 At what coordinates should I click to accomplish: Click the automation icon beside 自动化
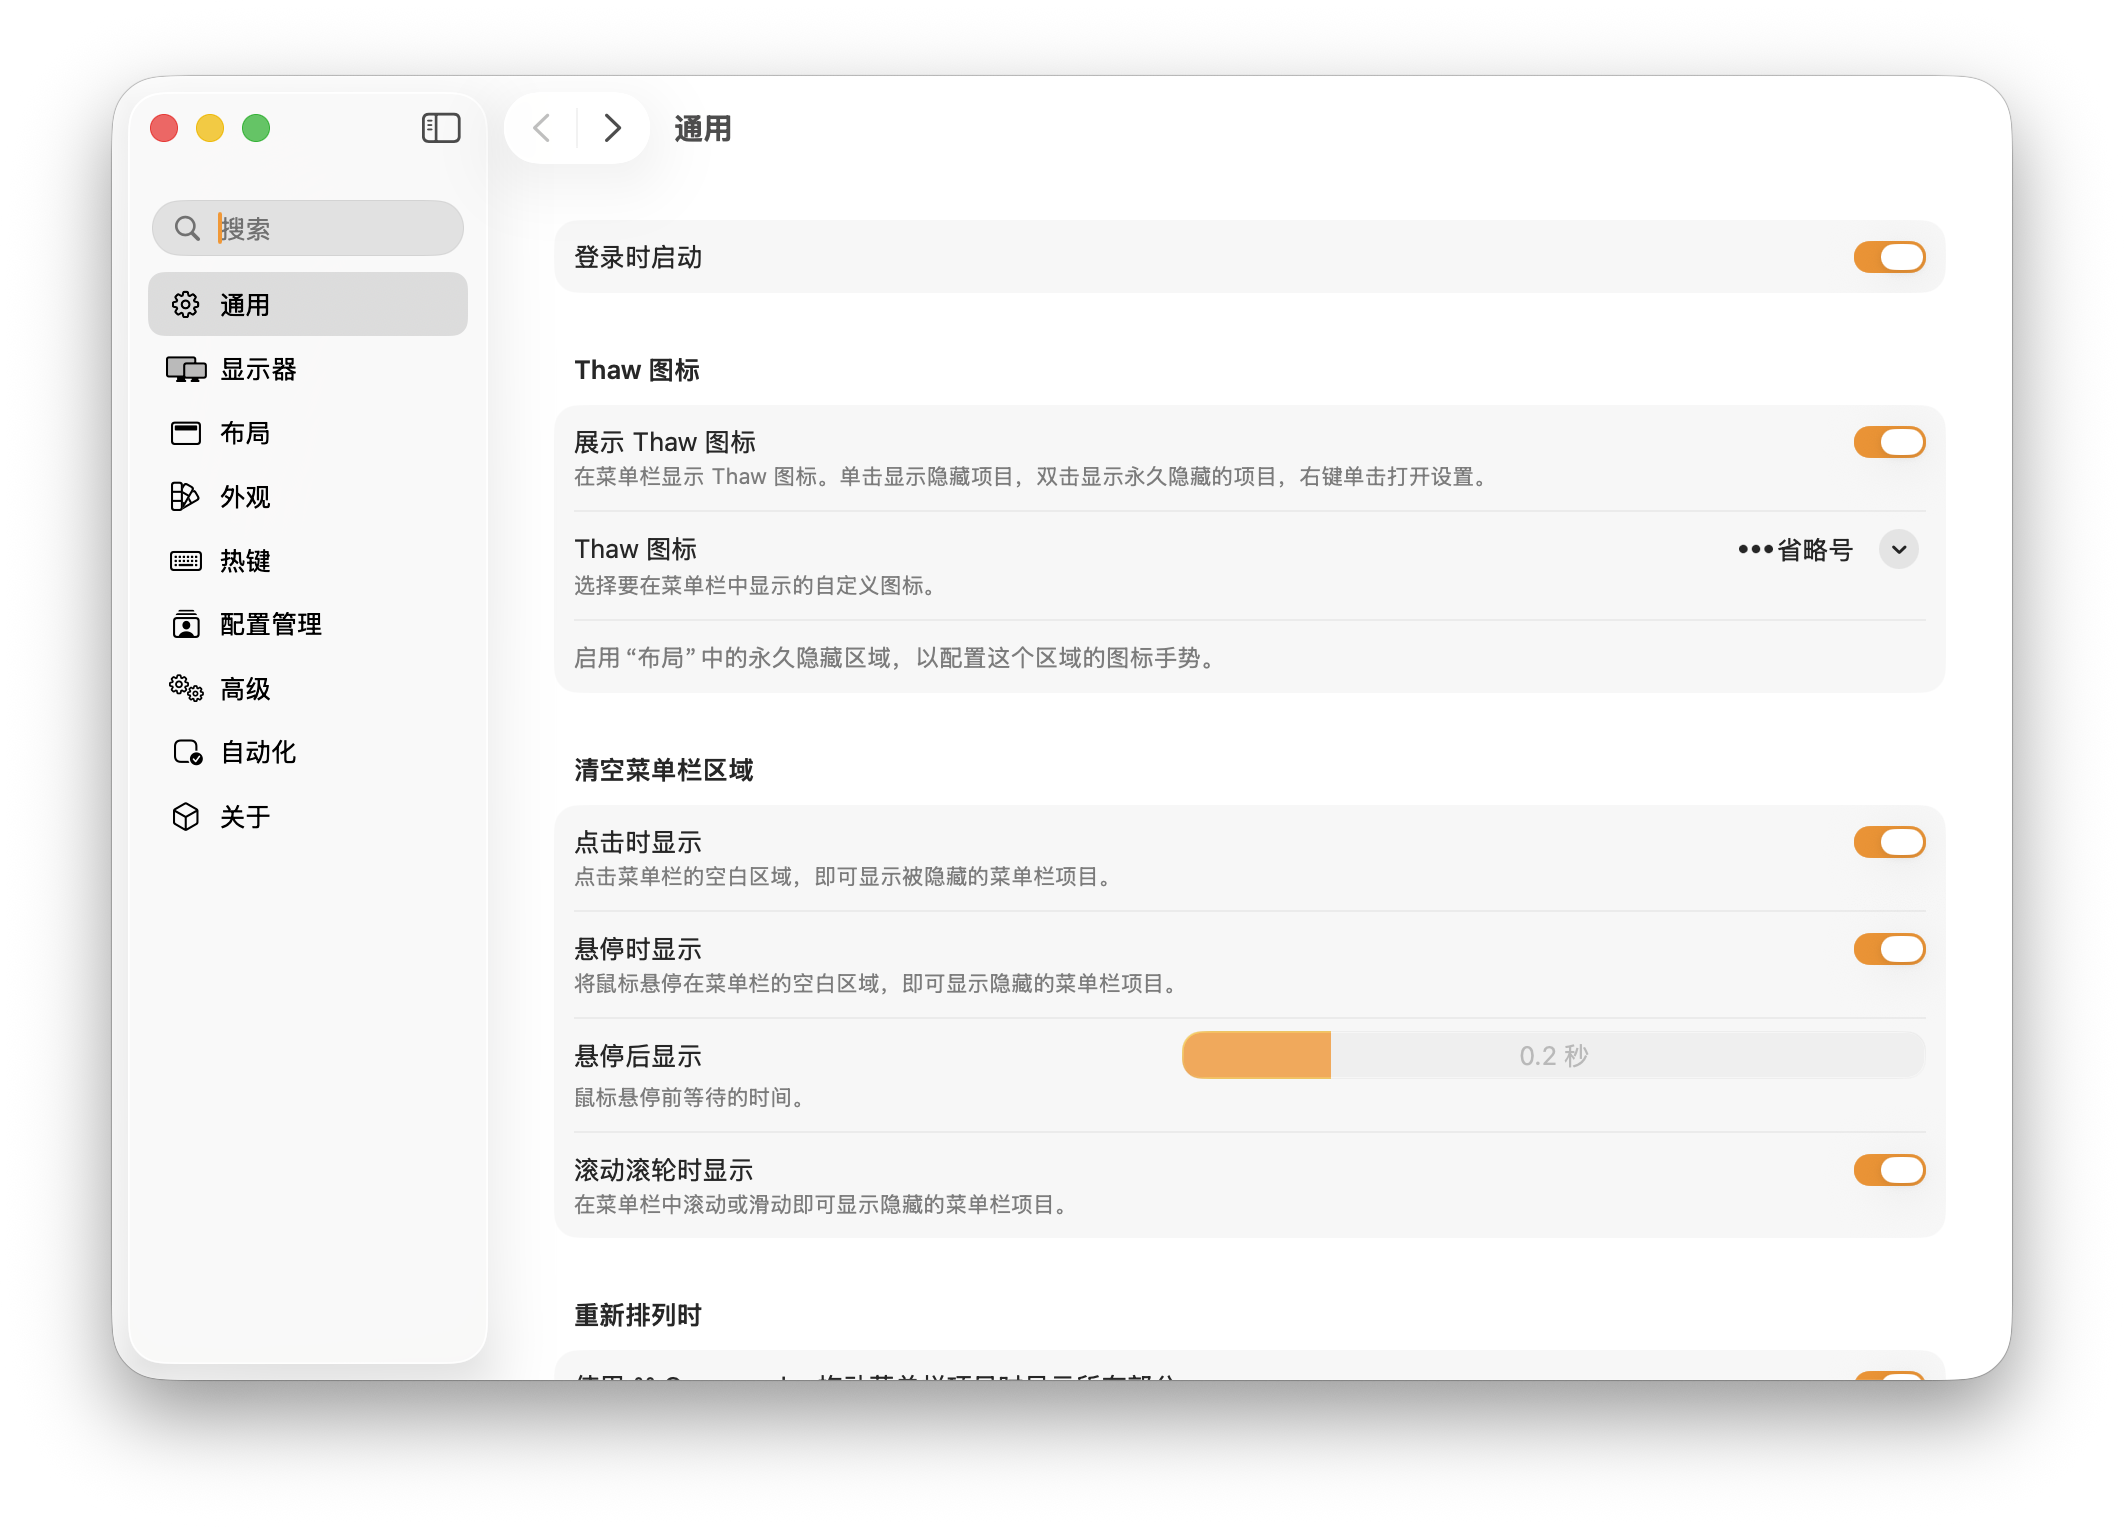click(x=187, y=752)
